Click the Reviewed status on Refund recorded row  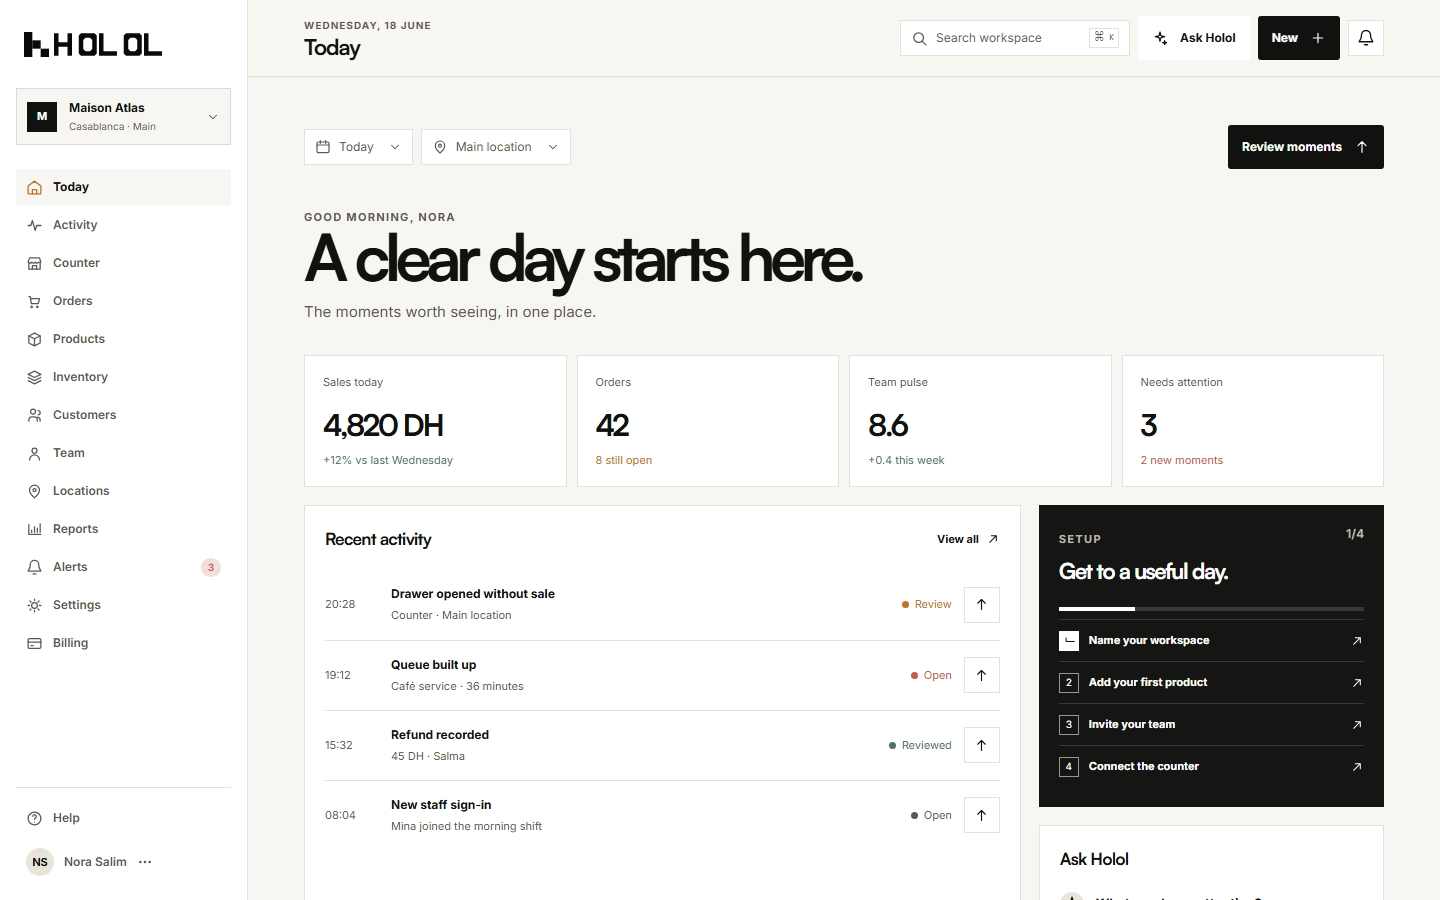tap(920, 745)
